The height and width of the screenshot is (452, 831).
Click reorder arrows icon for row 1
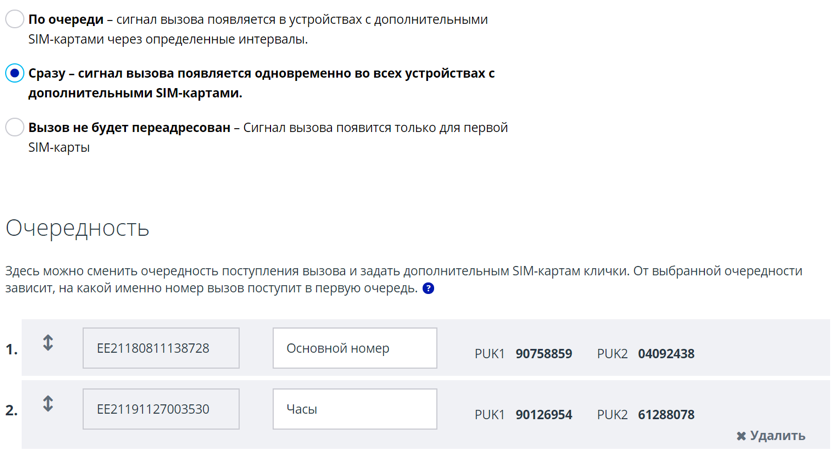48,343
